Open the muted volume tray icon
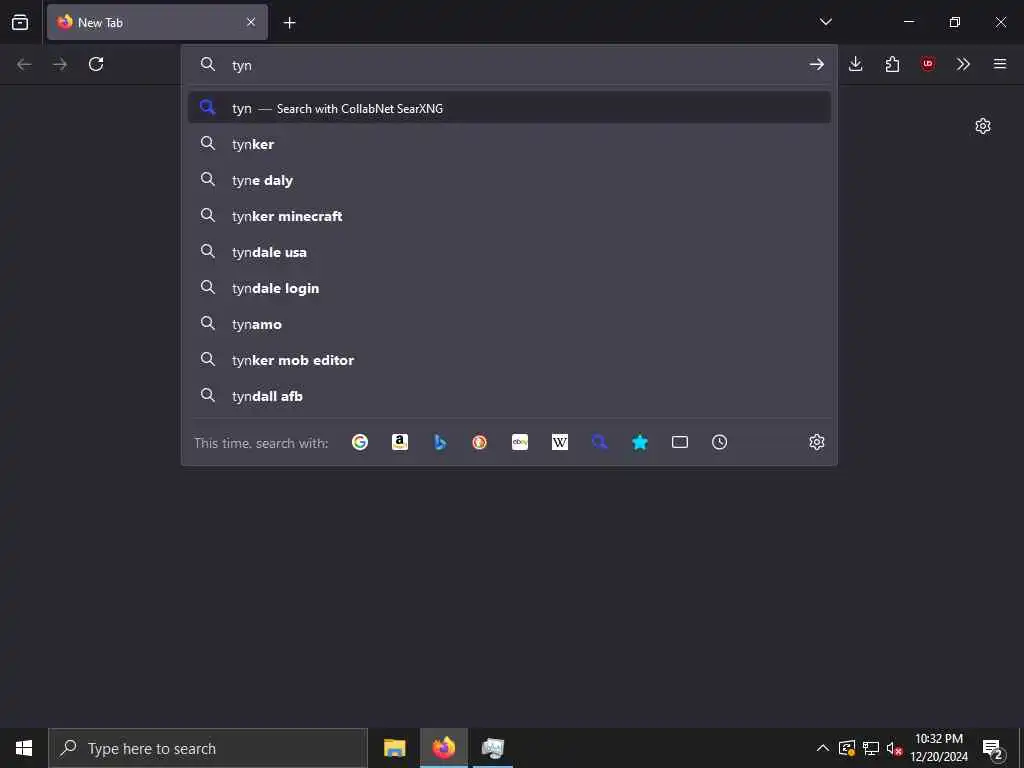 [x=894, y=748]
